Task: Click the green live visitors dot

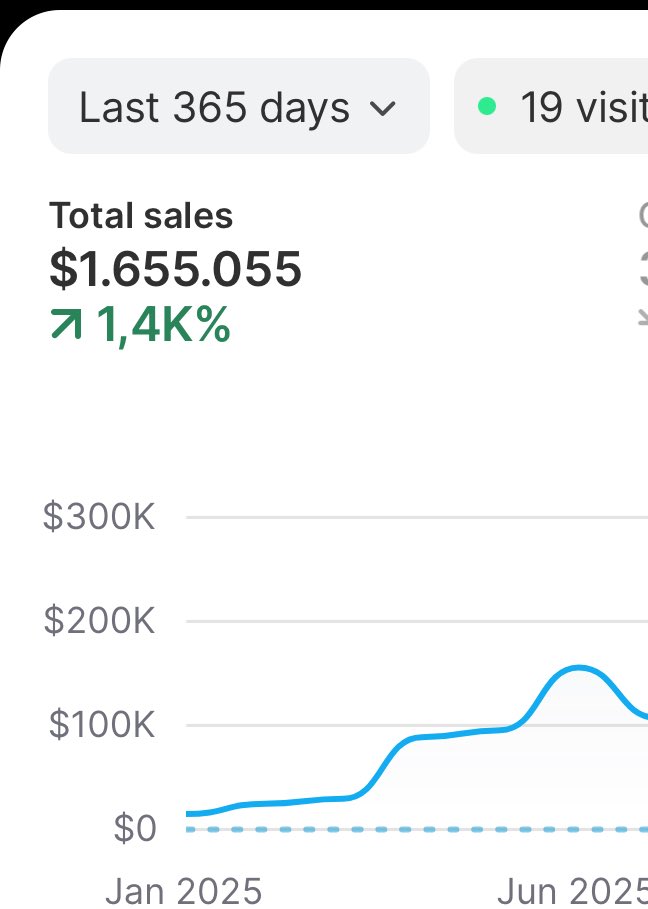Action: click(487, 106)
